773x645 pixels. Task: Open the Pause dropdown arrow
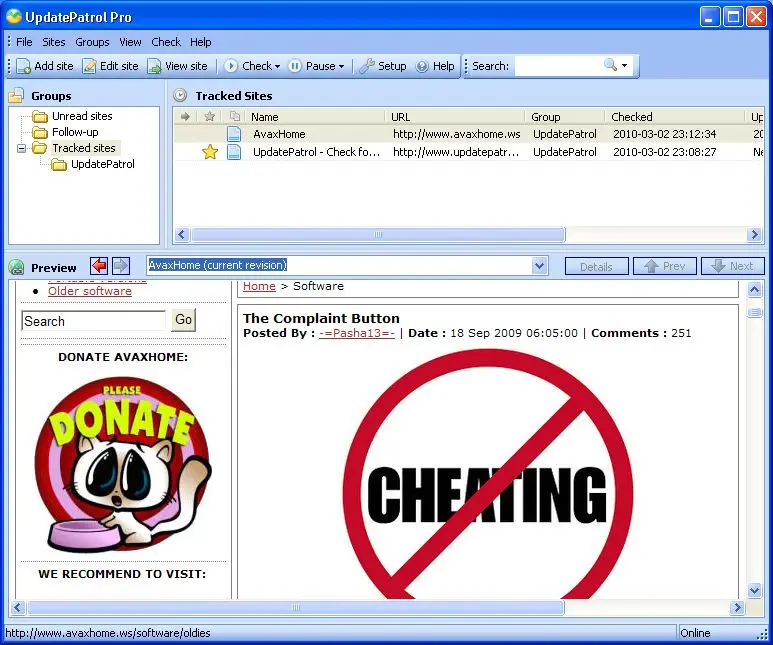(x=341, y=67)
